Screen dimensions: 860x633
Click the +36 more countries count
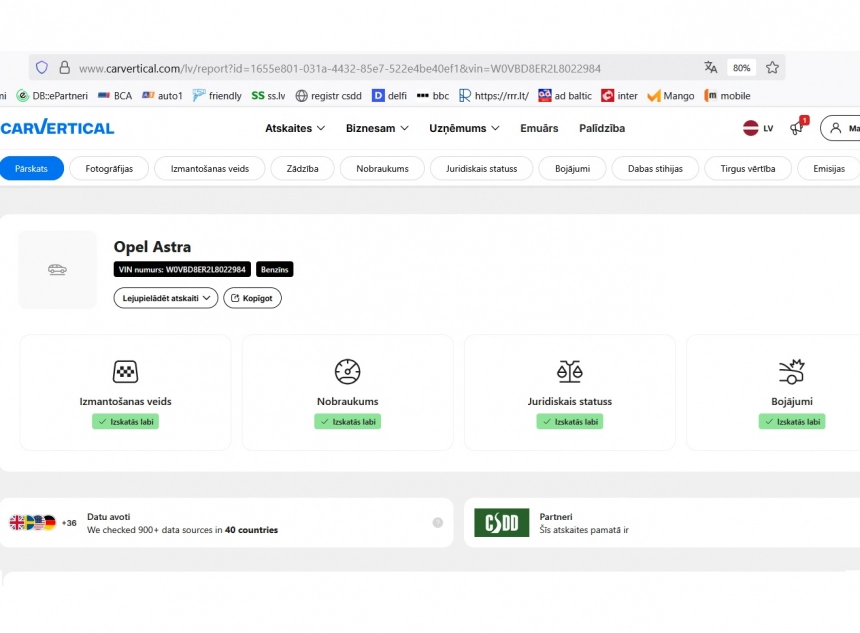[69, 523]
